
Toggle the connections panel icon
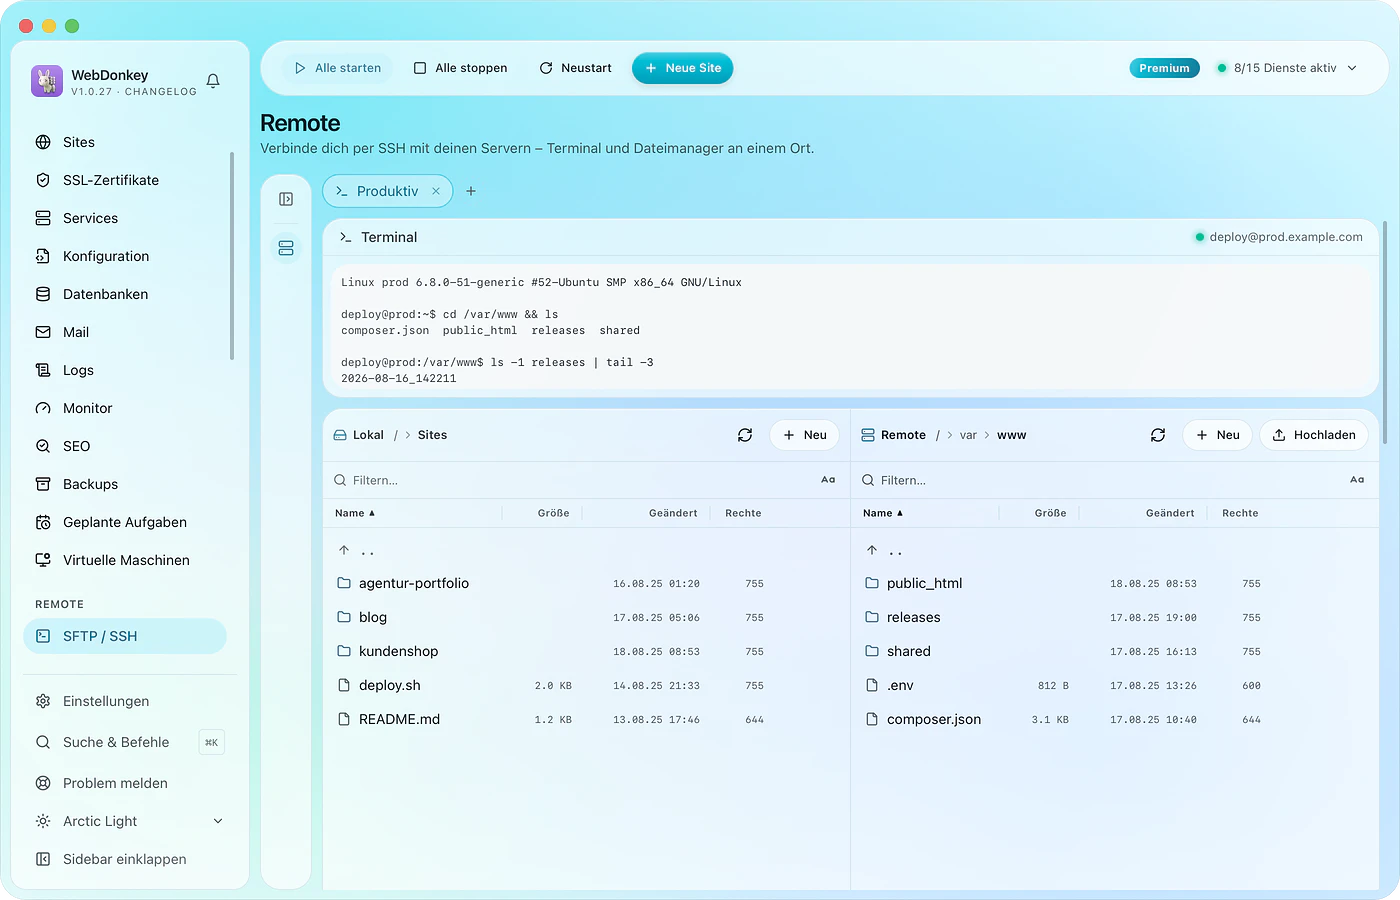pyautogui.click(x=286, y=199)
